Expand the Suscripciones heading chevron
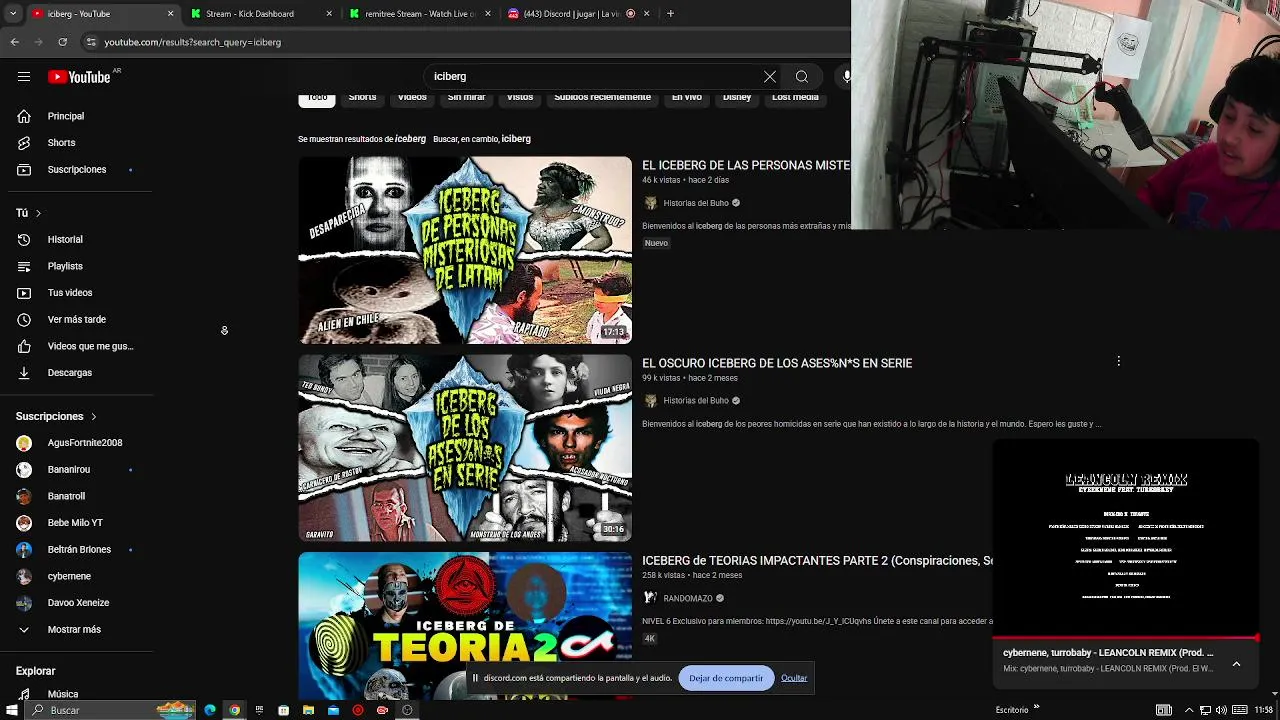Screen dimensions: 1280x720 [x=94, y=416]
